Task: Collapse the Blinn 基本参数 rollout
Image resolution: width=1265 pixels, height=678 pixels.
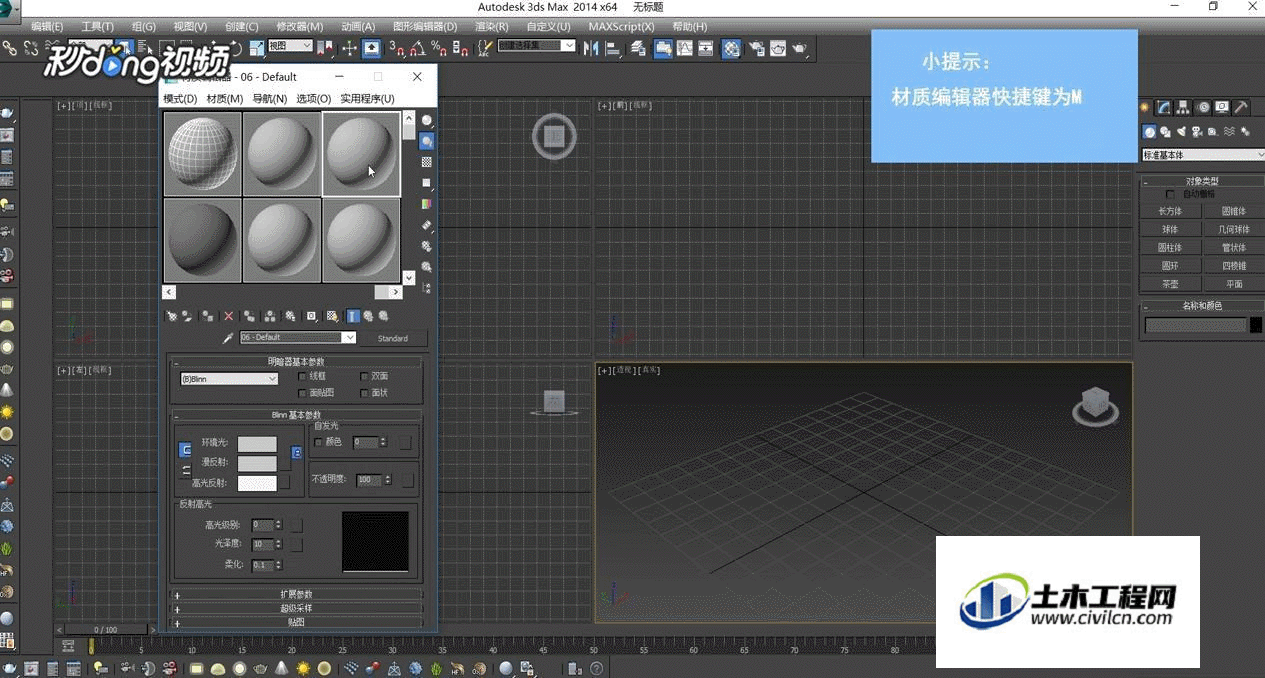Action: click(x=299, y=415)
